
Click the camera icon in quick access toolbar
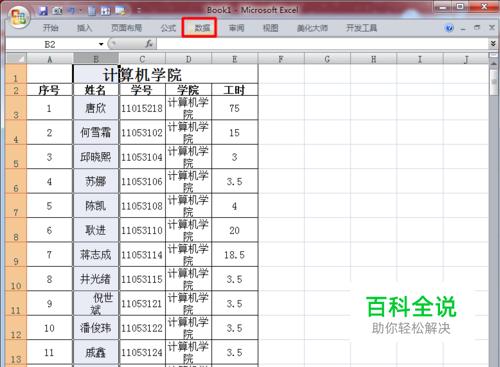[x=57, y=11]
